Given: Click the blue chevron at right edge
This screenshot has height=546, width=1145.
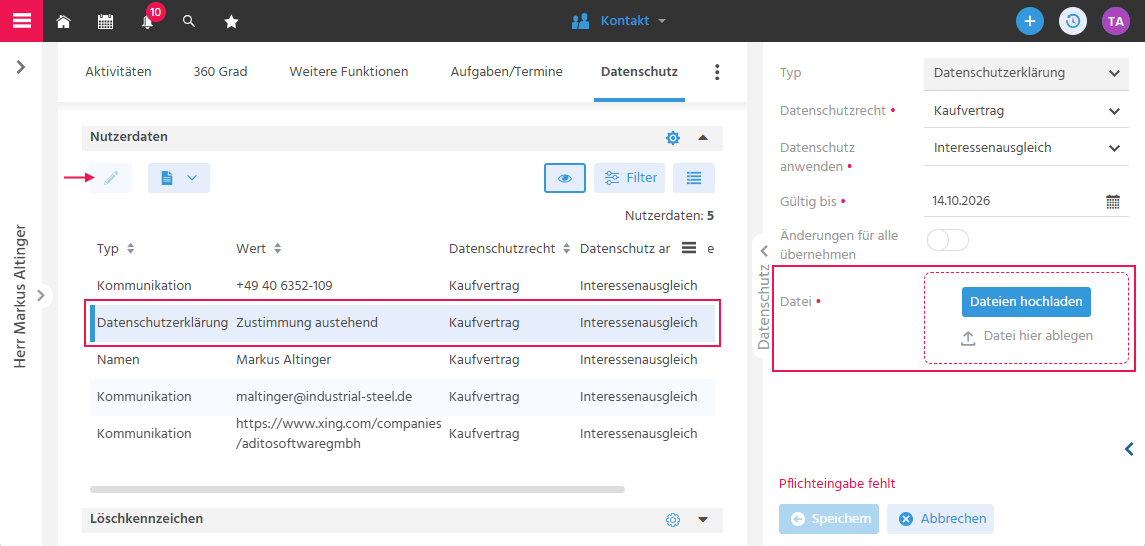Looking at the screenshot, I should click(1129, 448).
